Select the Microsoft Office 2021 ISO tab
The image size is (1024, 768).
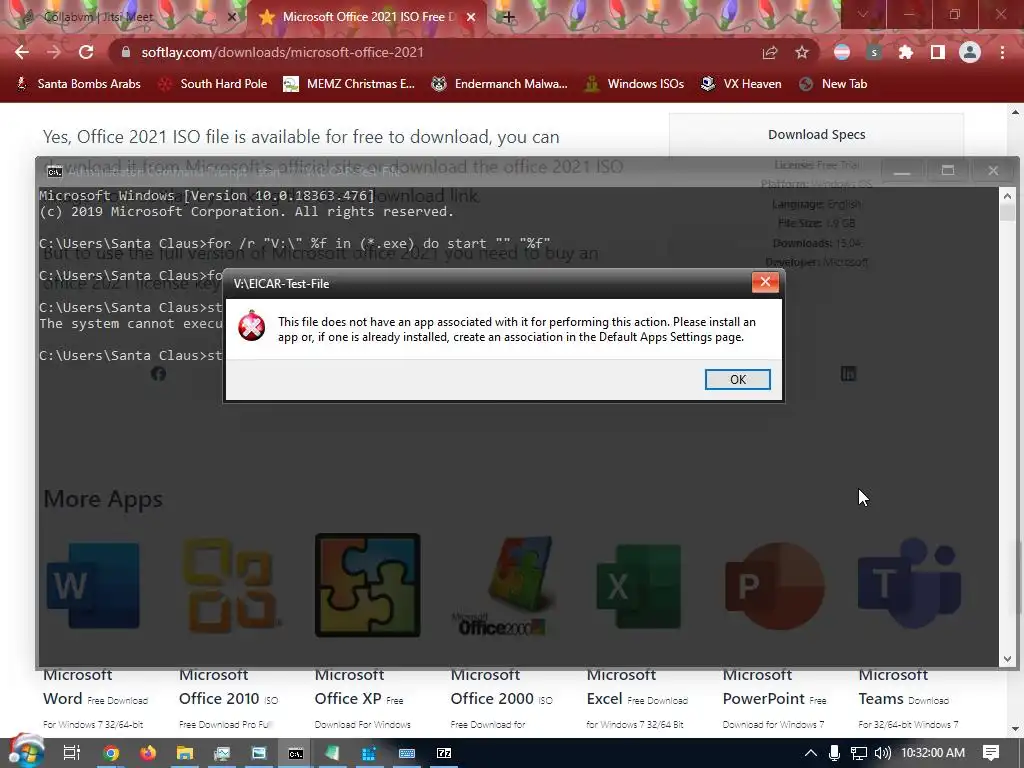[x=366, y=17]
